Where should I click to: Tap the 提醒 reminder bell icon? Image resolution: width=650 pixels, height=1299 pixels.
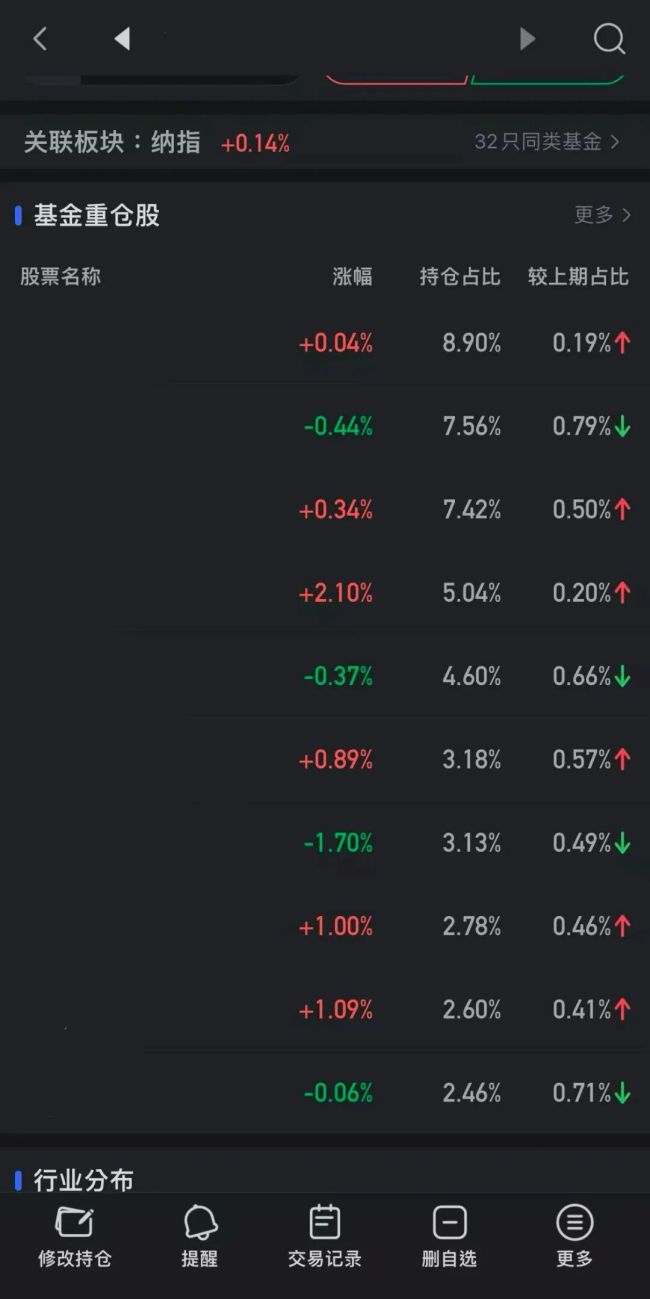click(x=199, y=1222)
